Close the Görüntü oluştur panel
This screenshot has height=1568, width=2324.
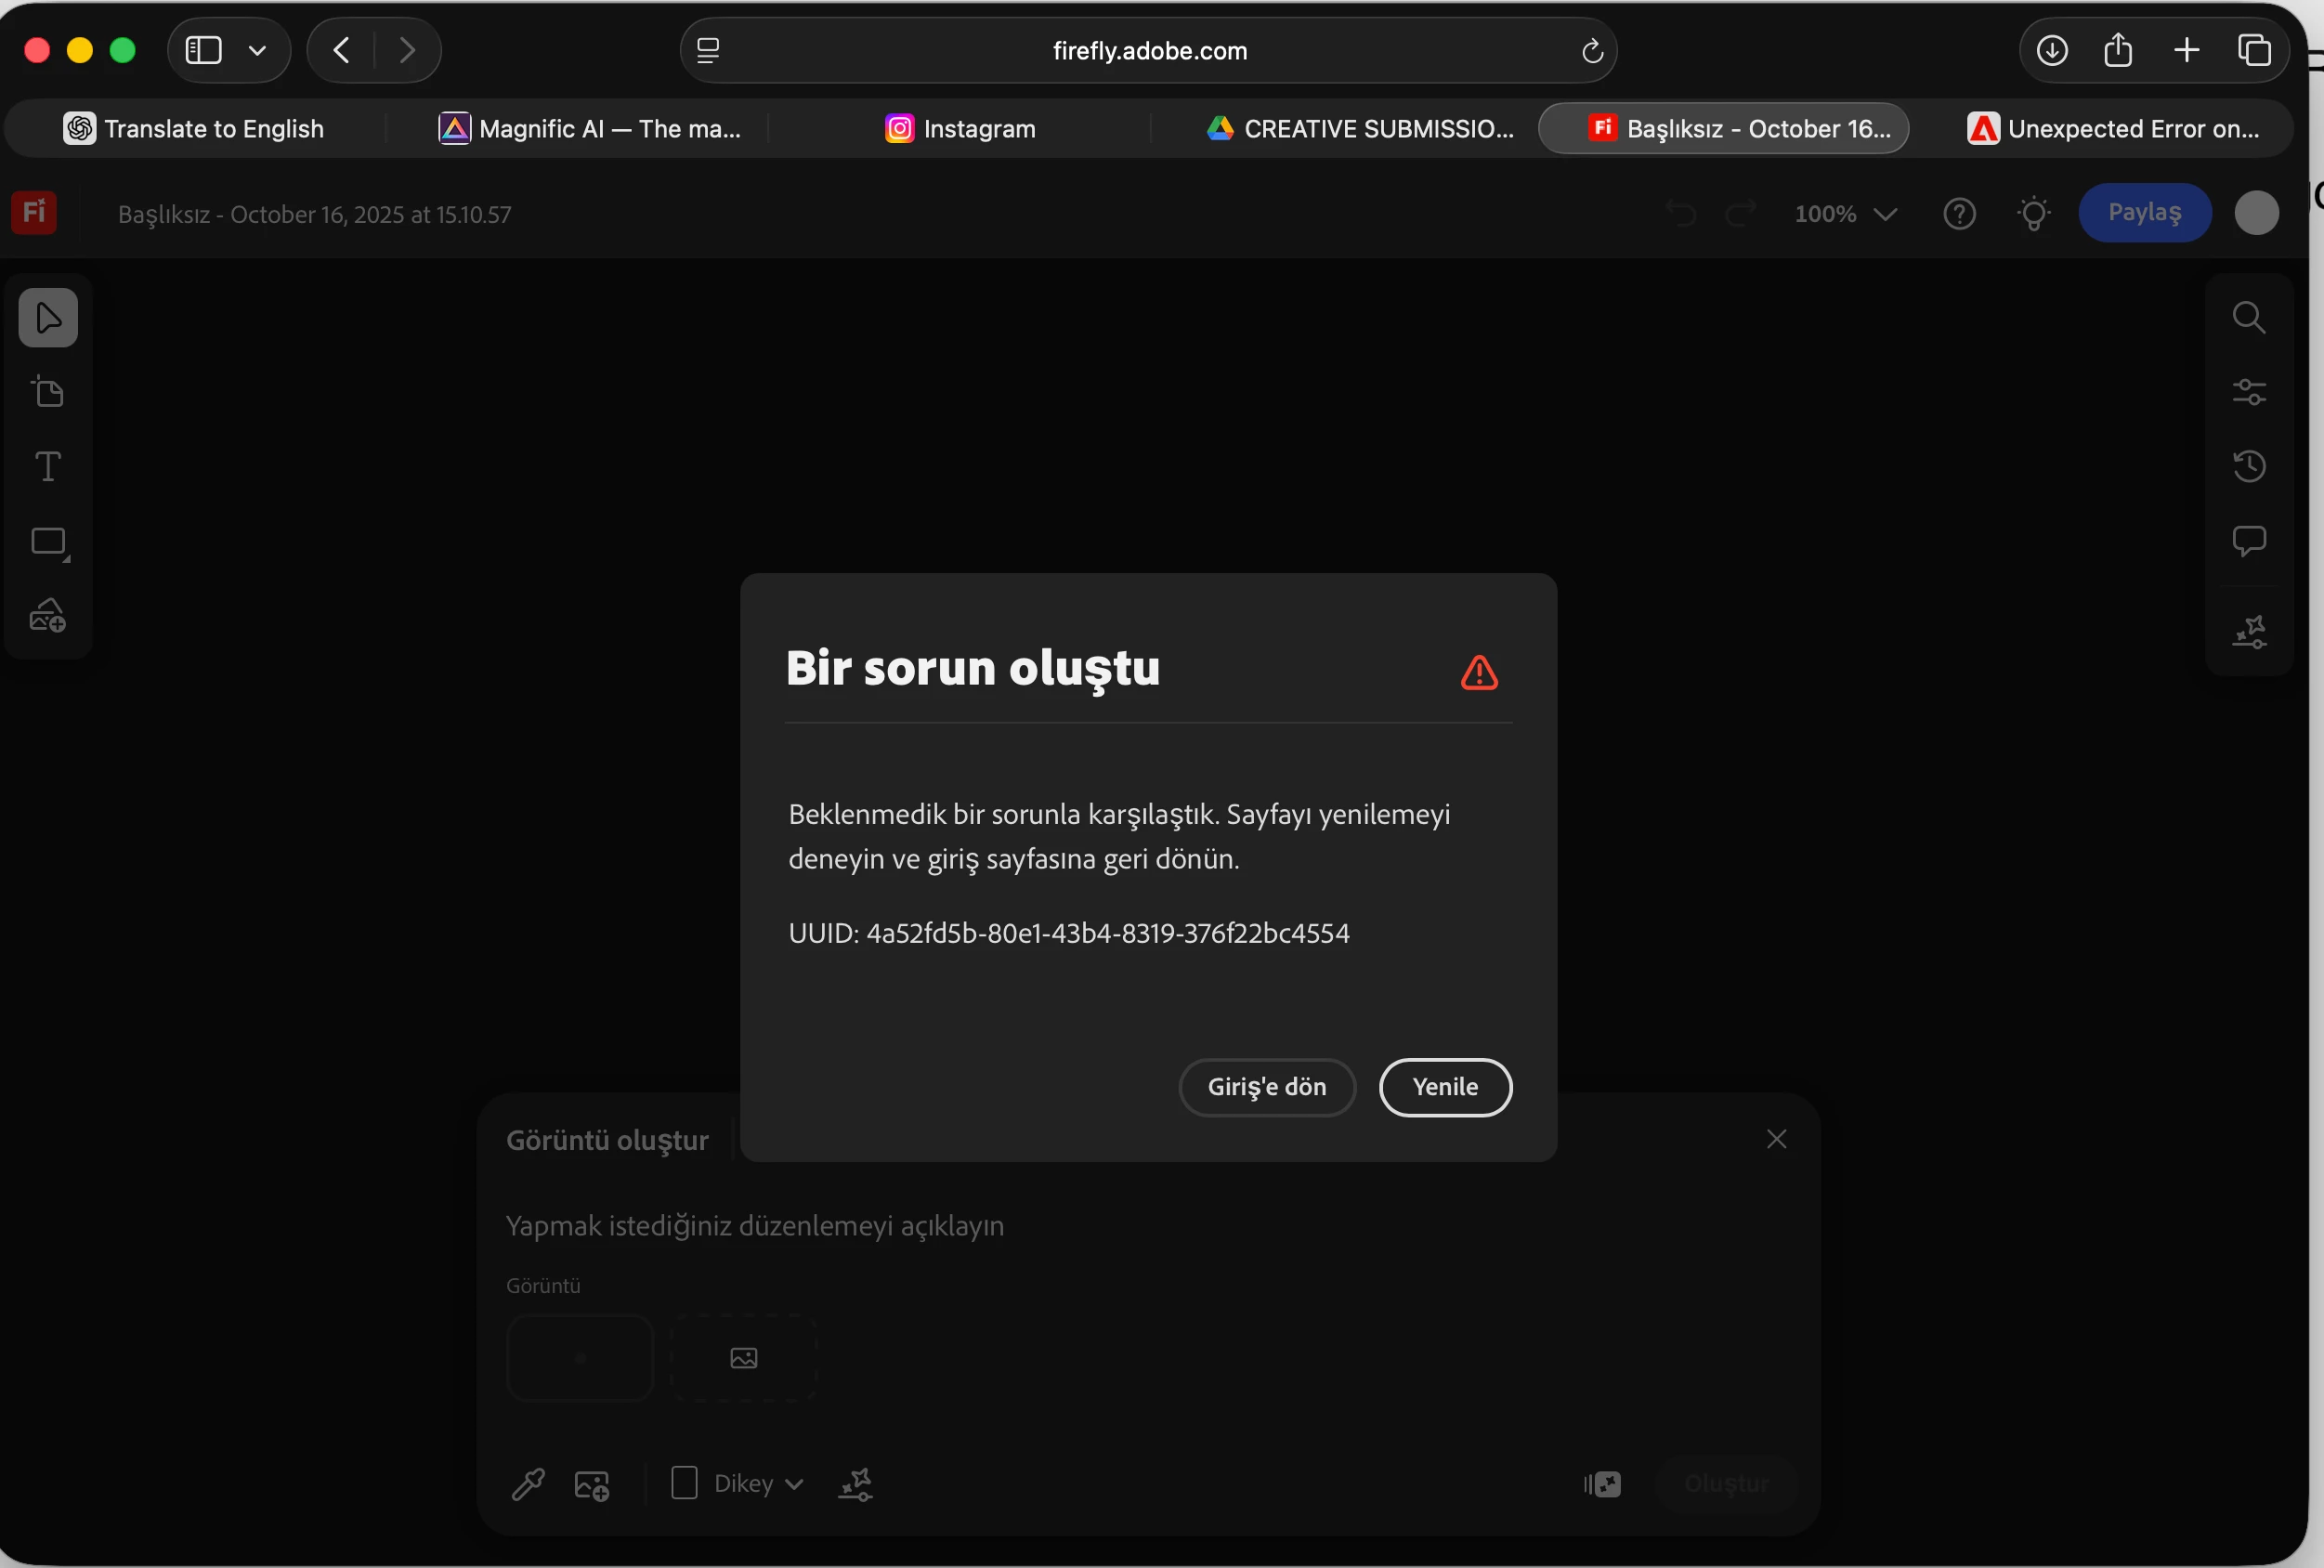click(x=1776, y=1140)
